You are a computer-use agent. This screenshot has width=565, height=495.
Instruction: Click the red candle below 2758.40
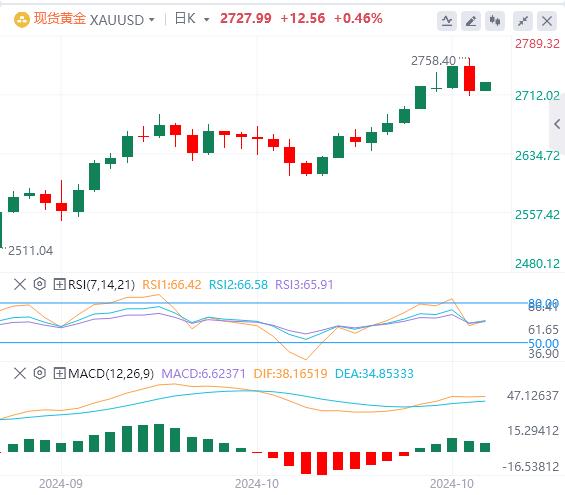tap(469, 78)
